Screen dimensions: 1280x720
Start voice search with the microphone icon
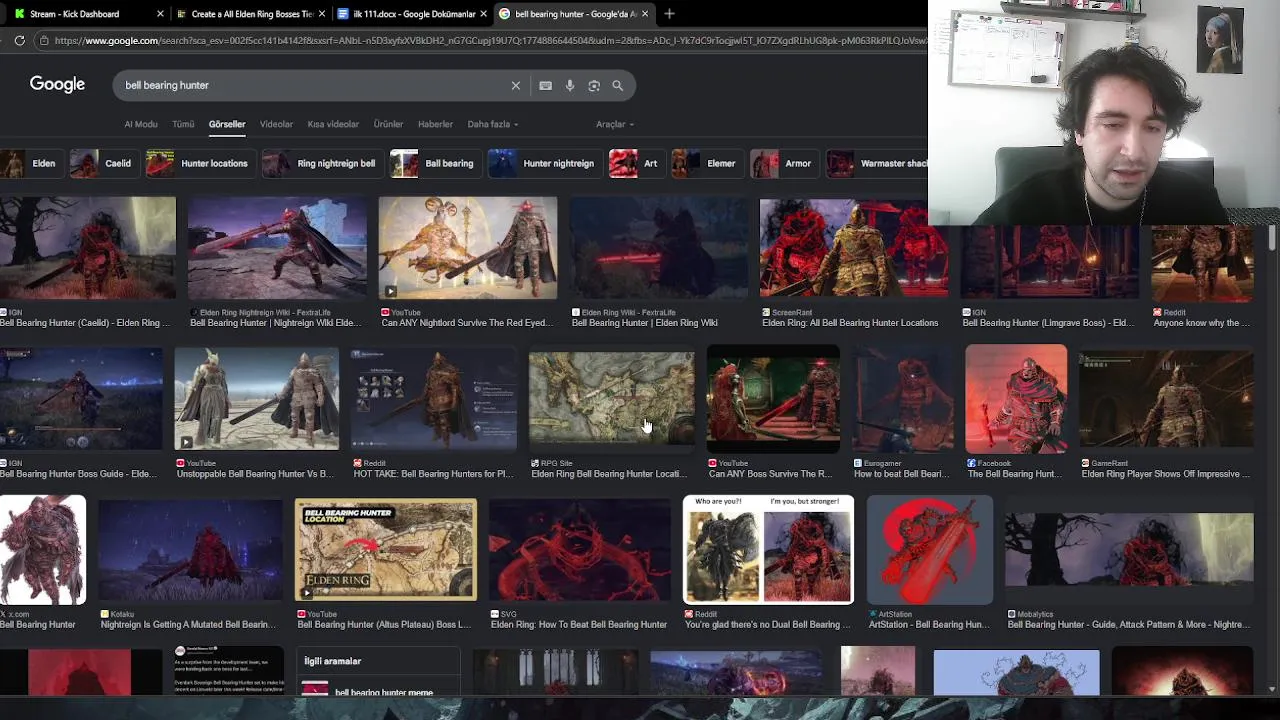click(570, 85)
